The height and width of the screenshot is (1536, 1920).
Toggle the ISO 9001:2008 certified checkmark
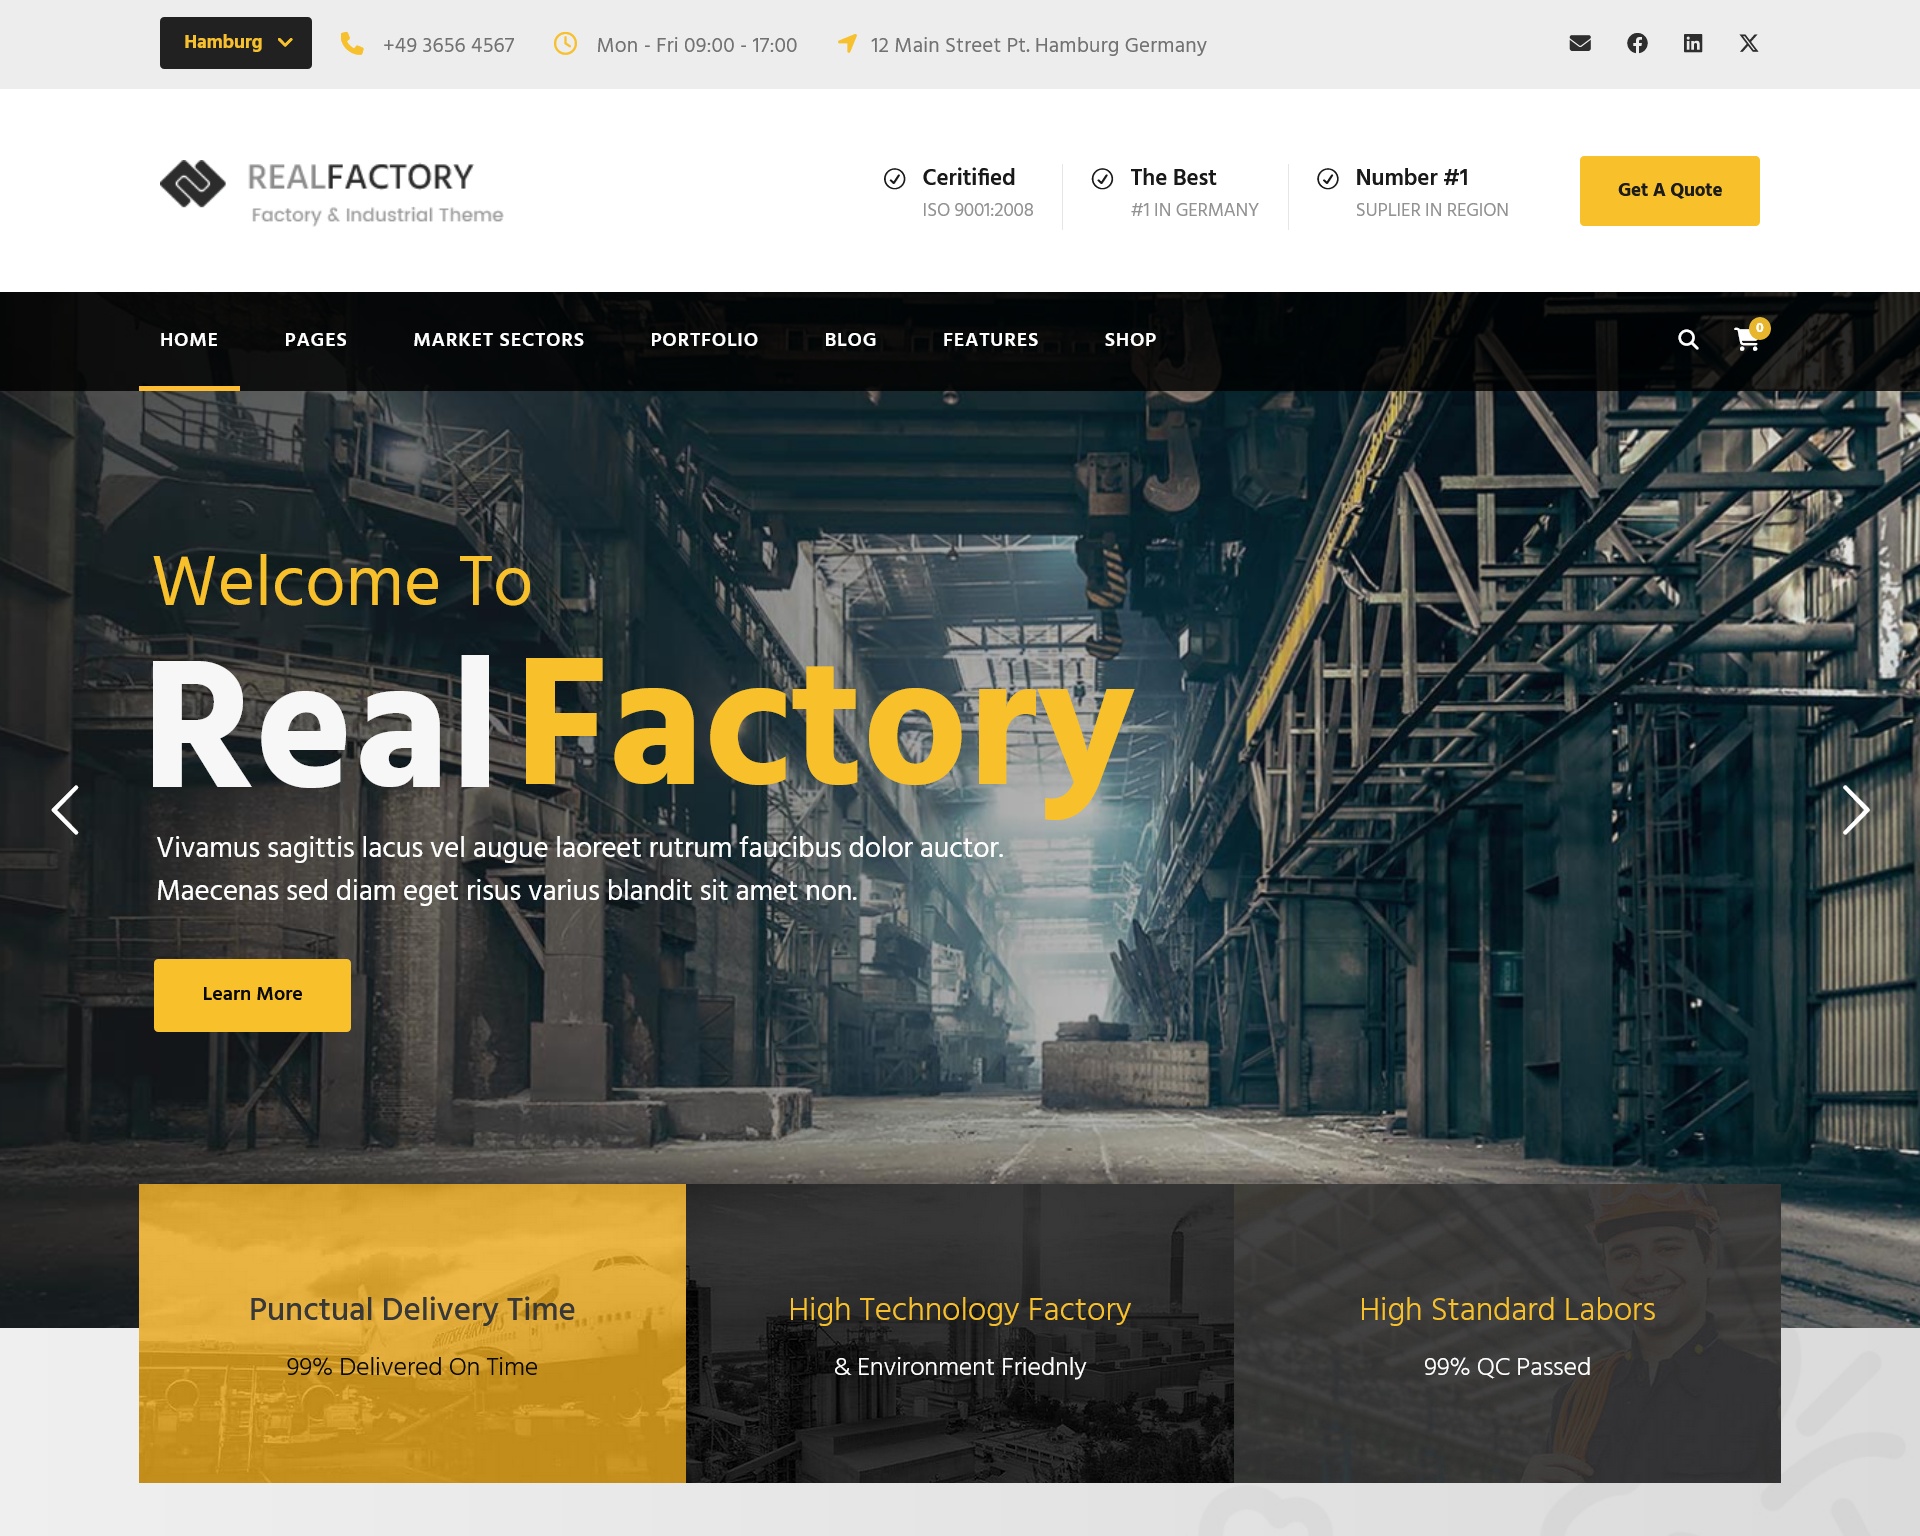pyautogui.click(x=892, y=177)
